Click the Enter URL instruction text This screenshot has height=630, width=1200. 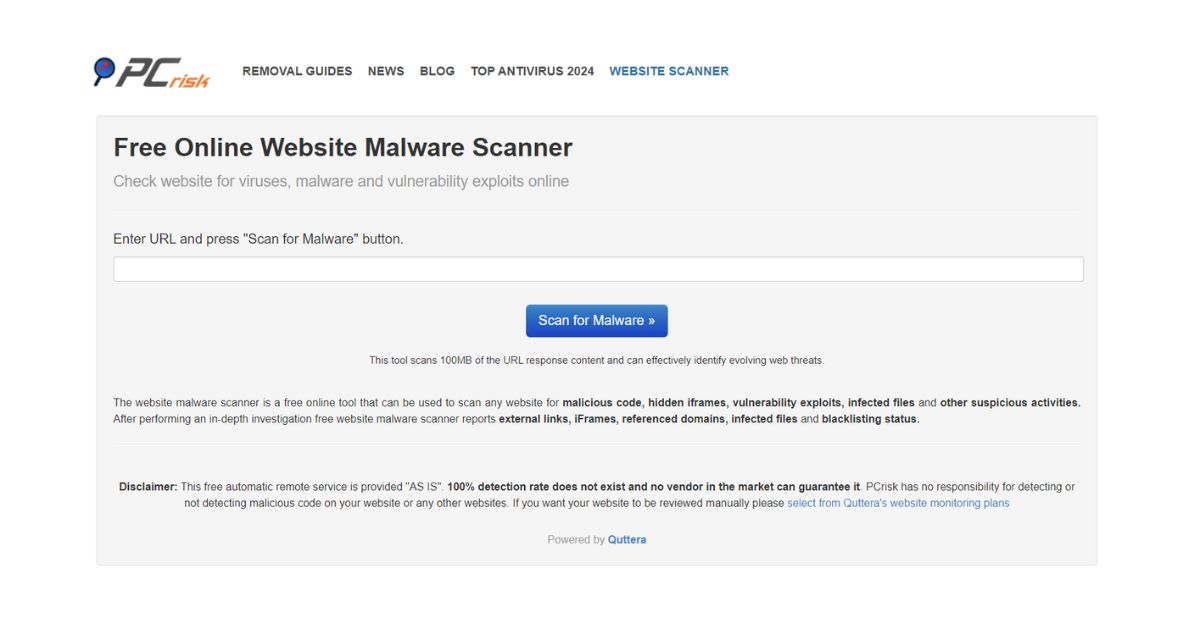click(x=258, y=238)
